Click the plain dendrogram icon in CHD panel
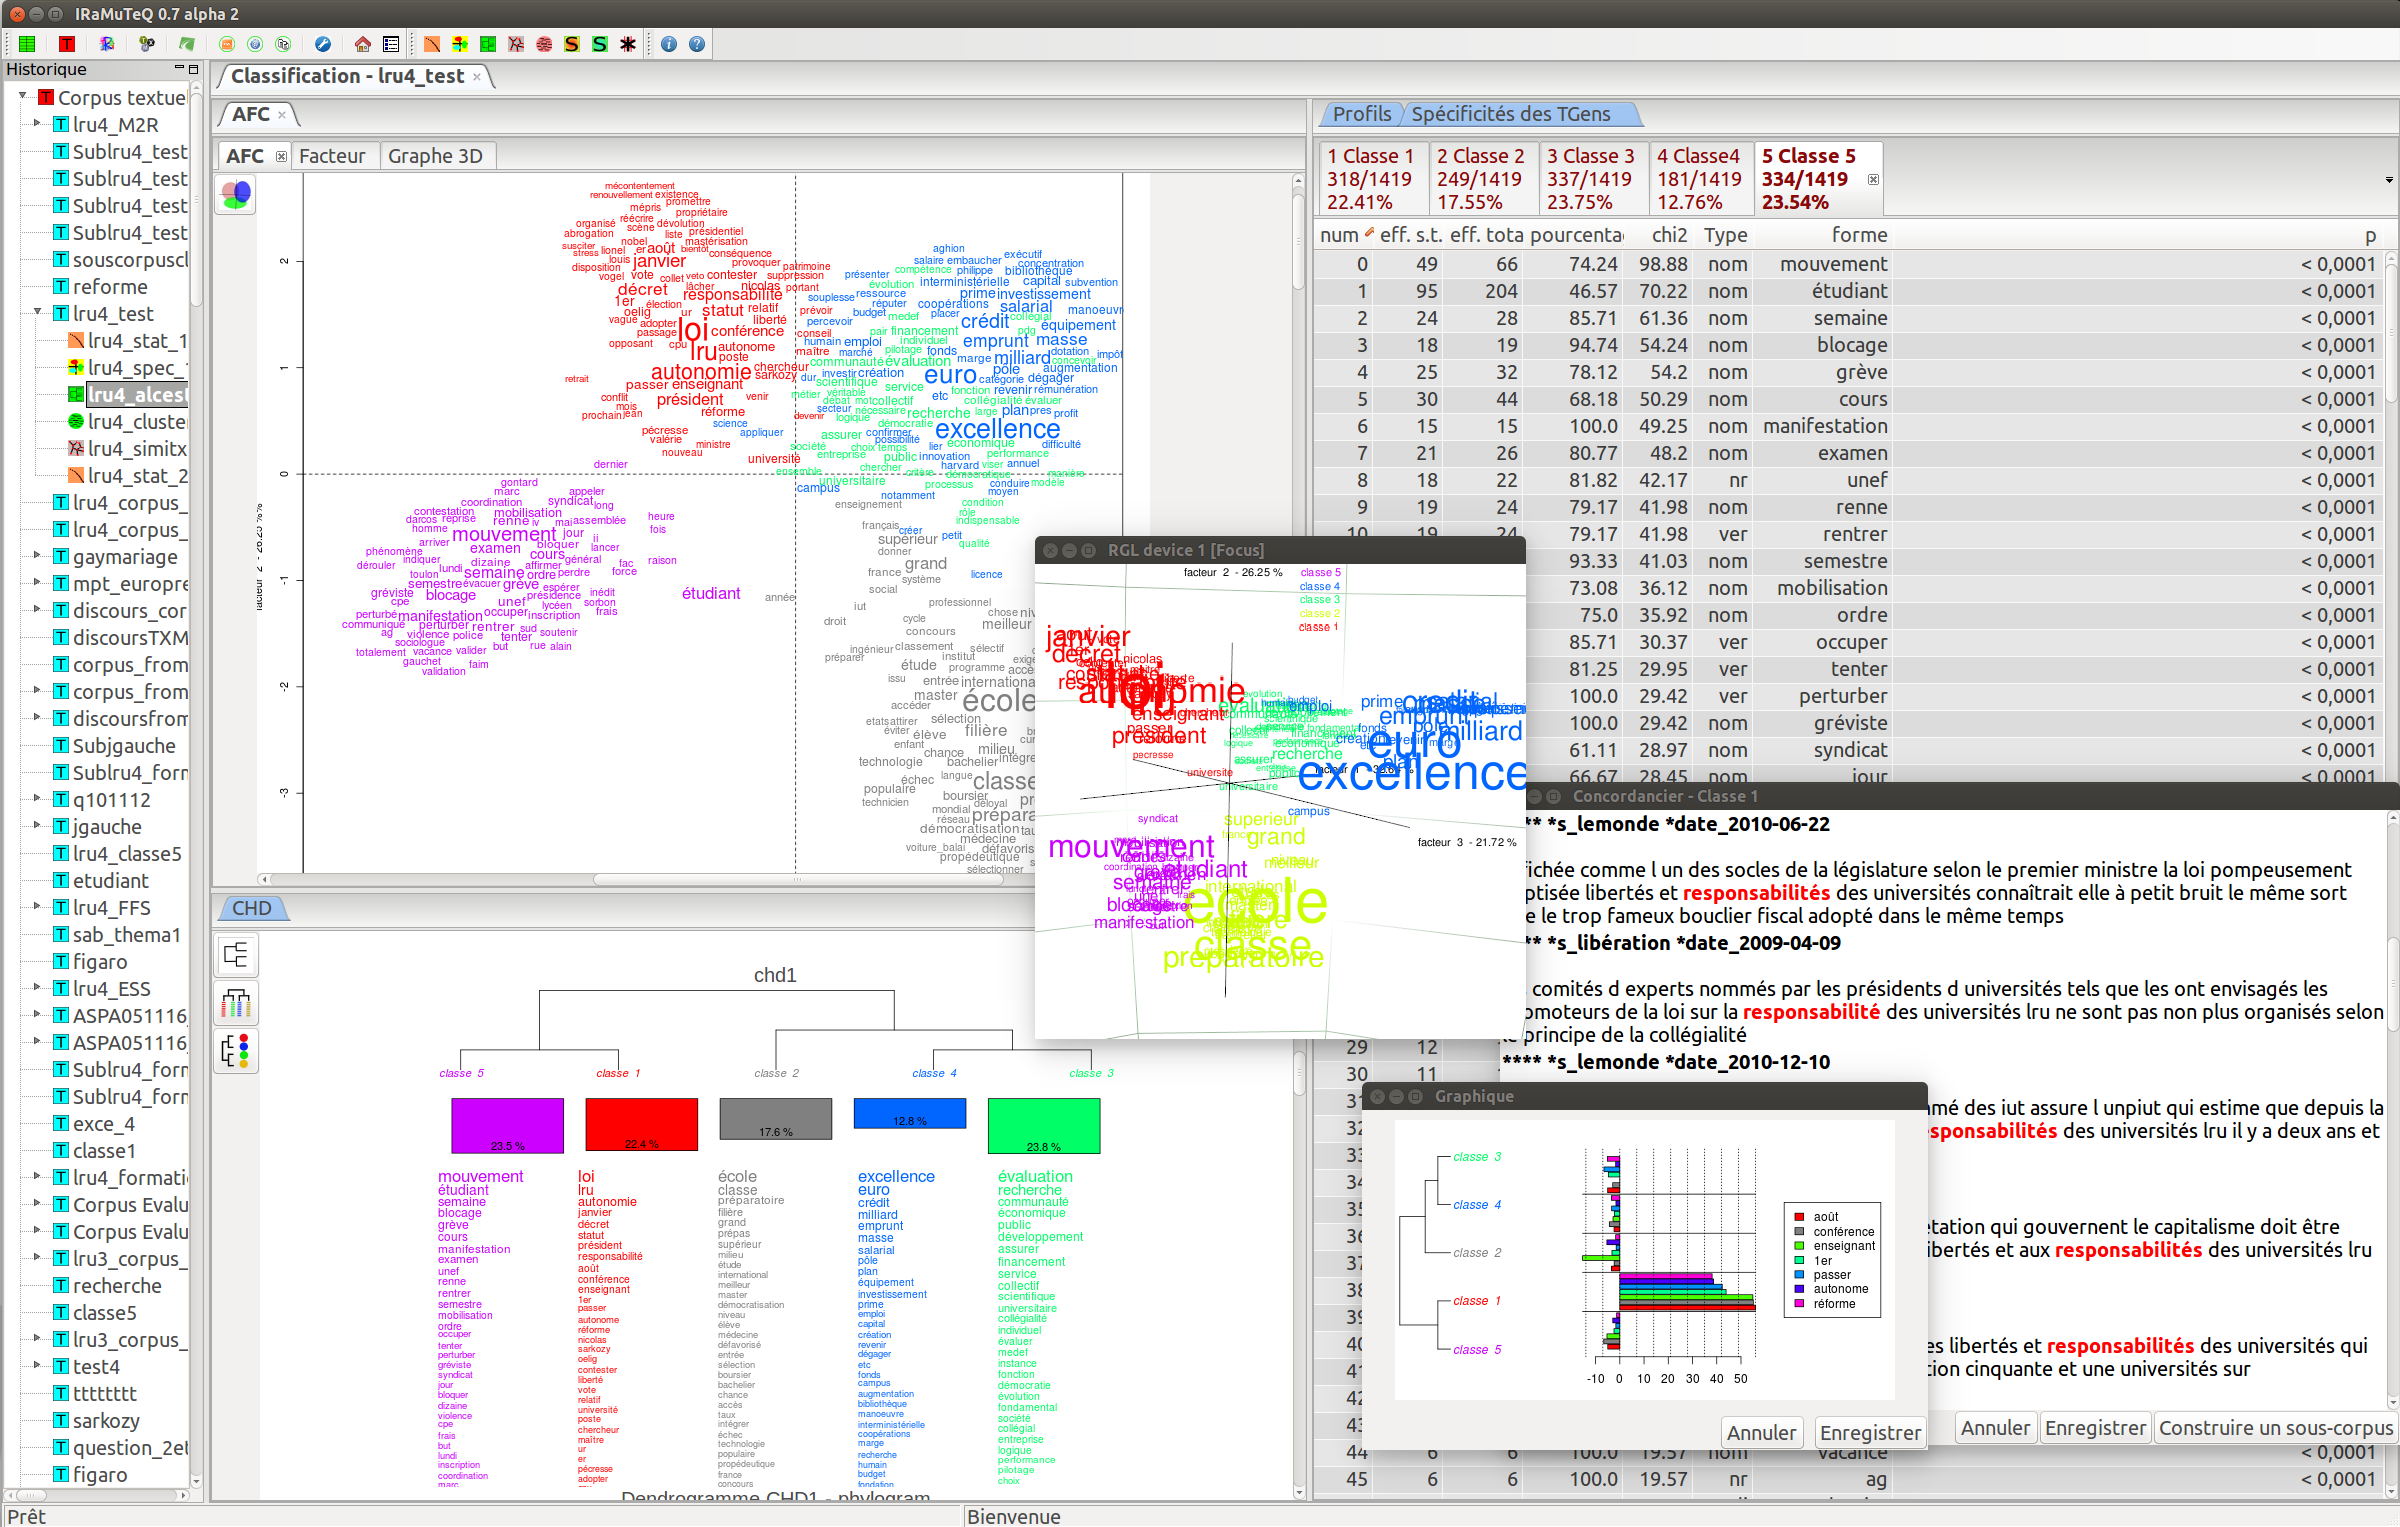This screenshot has height=1527, width=2400. [237, 955]
